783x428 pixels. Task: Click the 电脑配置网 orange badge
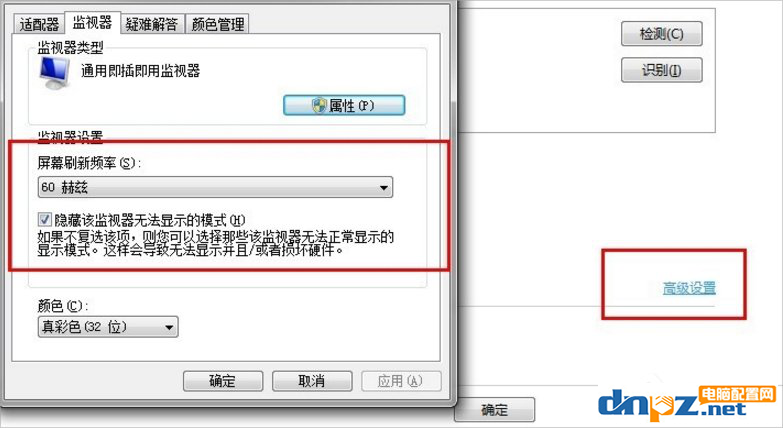pyautogui.click(x=737, y=394)
